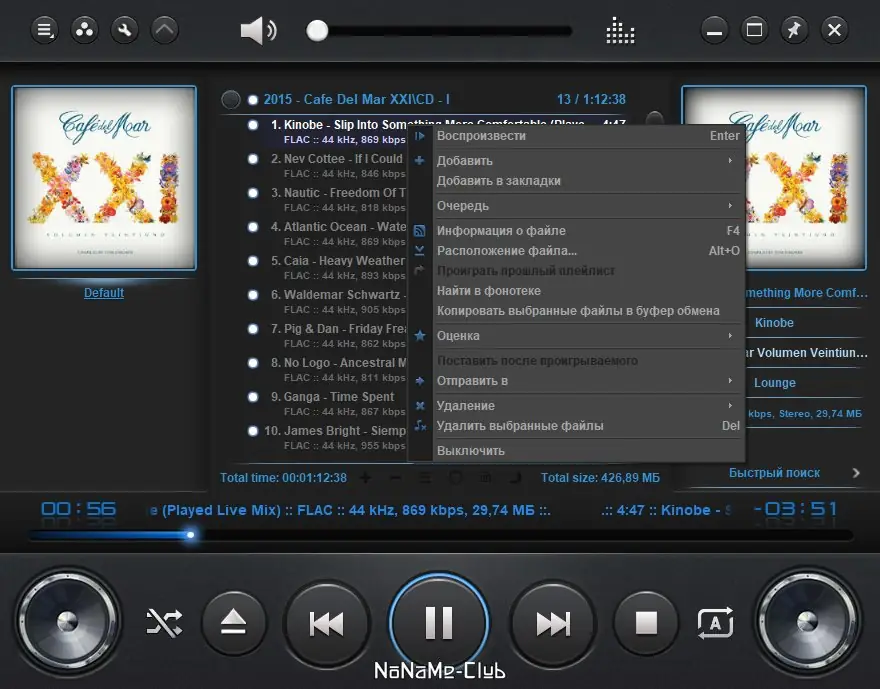Open settings with the wrench icon

125,30
